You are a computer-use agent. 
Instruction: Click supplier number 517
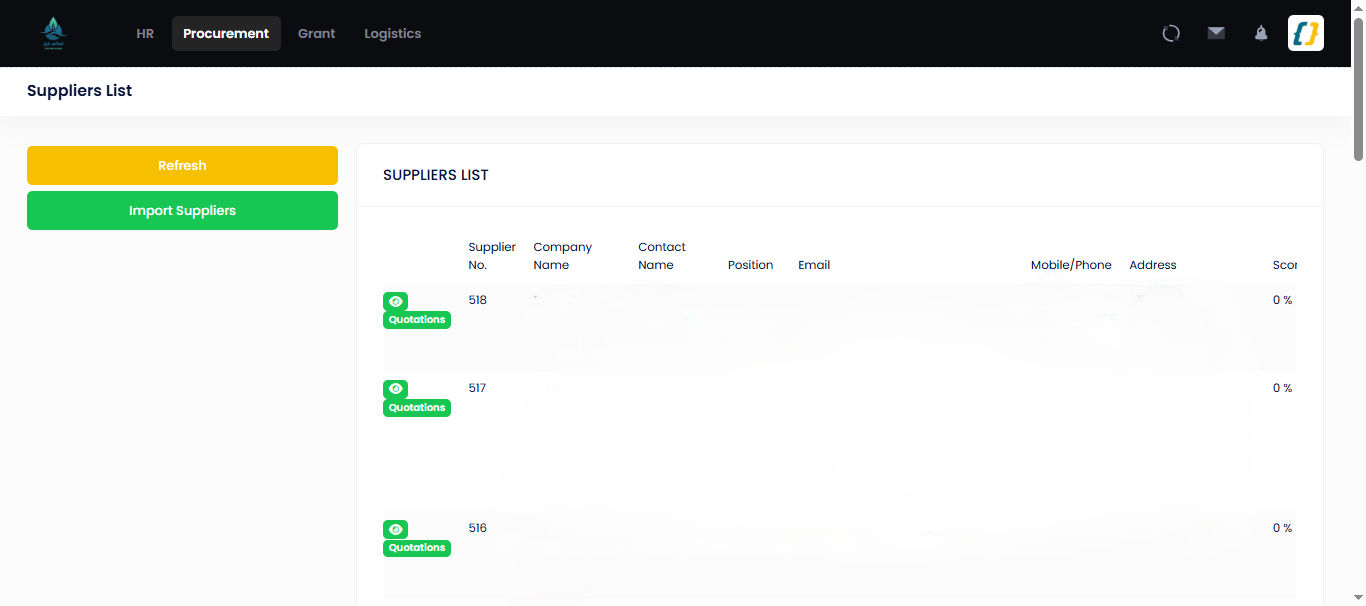click(x=477, y=388)
